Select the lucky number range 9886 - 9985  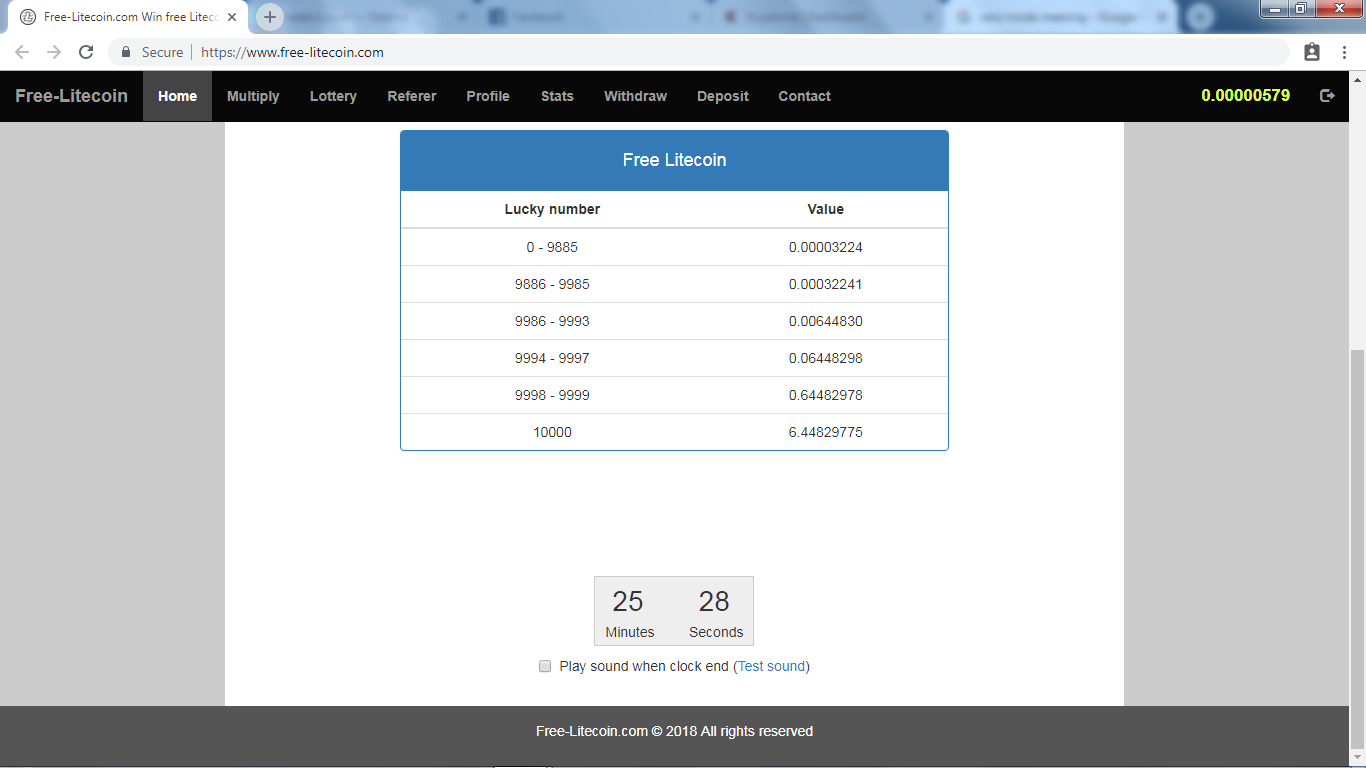(x=552, y=284)
